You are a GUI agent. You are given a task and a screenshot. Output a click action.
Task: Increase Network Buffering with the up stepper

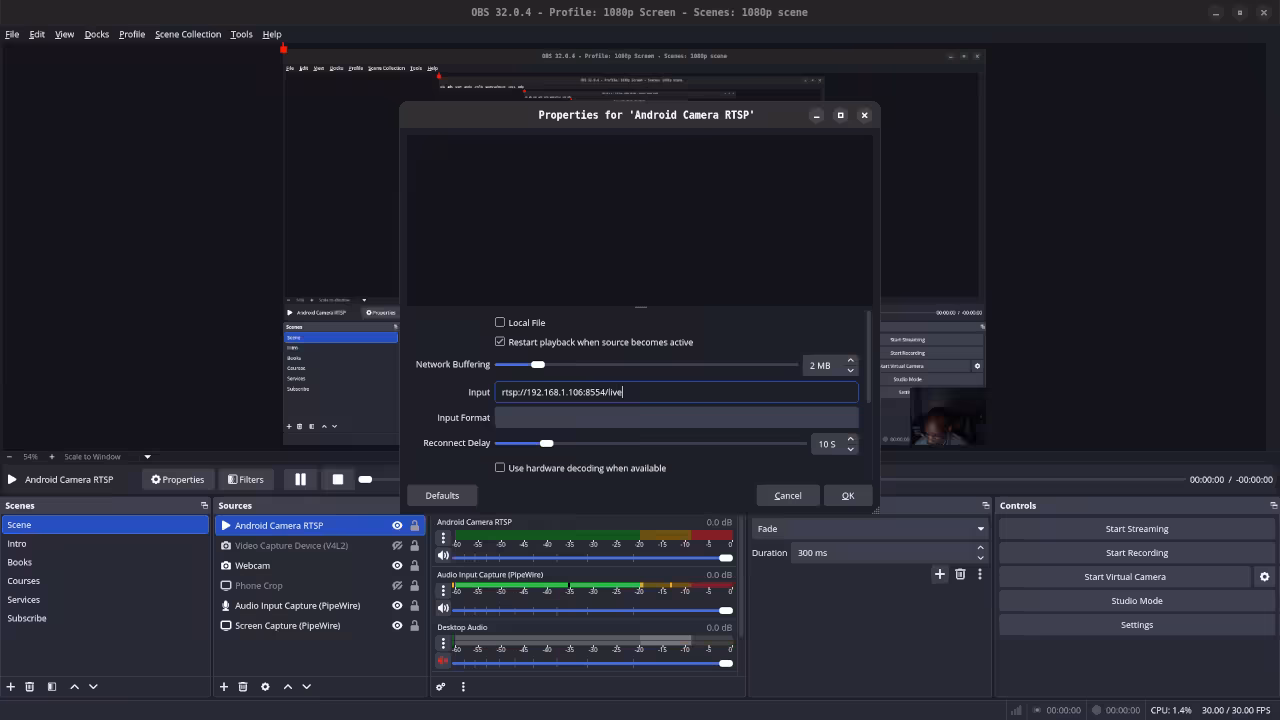pyautogui.click(x=850, y=359)
